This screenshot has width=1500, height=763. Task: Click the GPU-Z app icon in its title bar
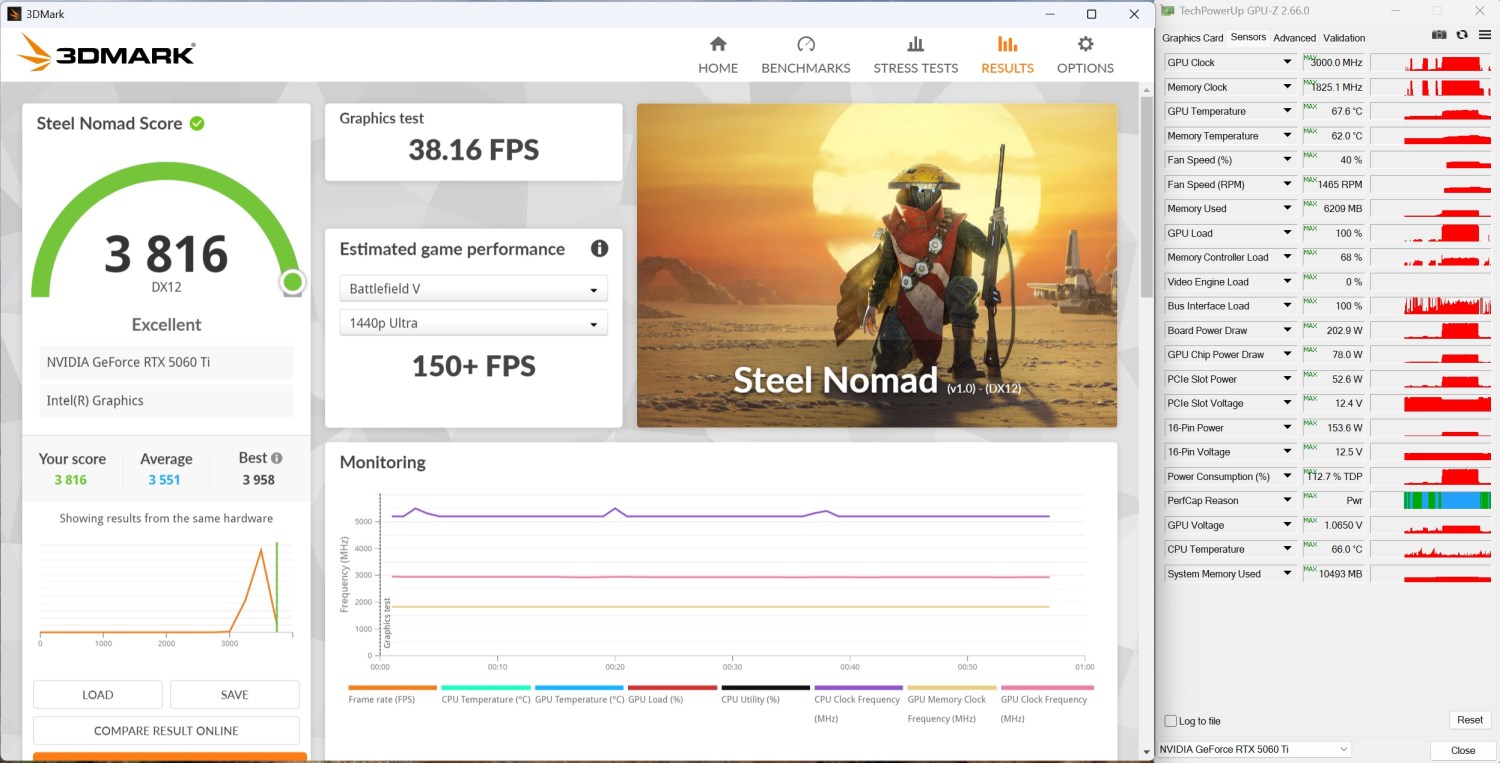tap(1167, 11)
